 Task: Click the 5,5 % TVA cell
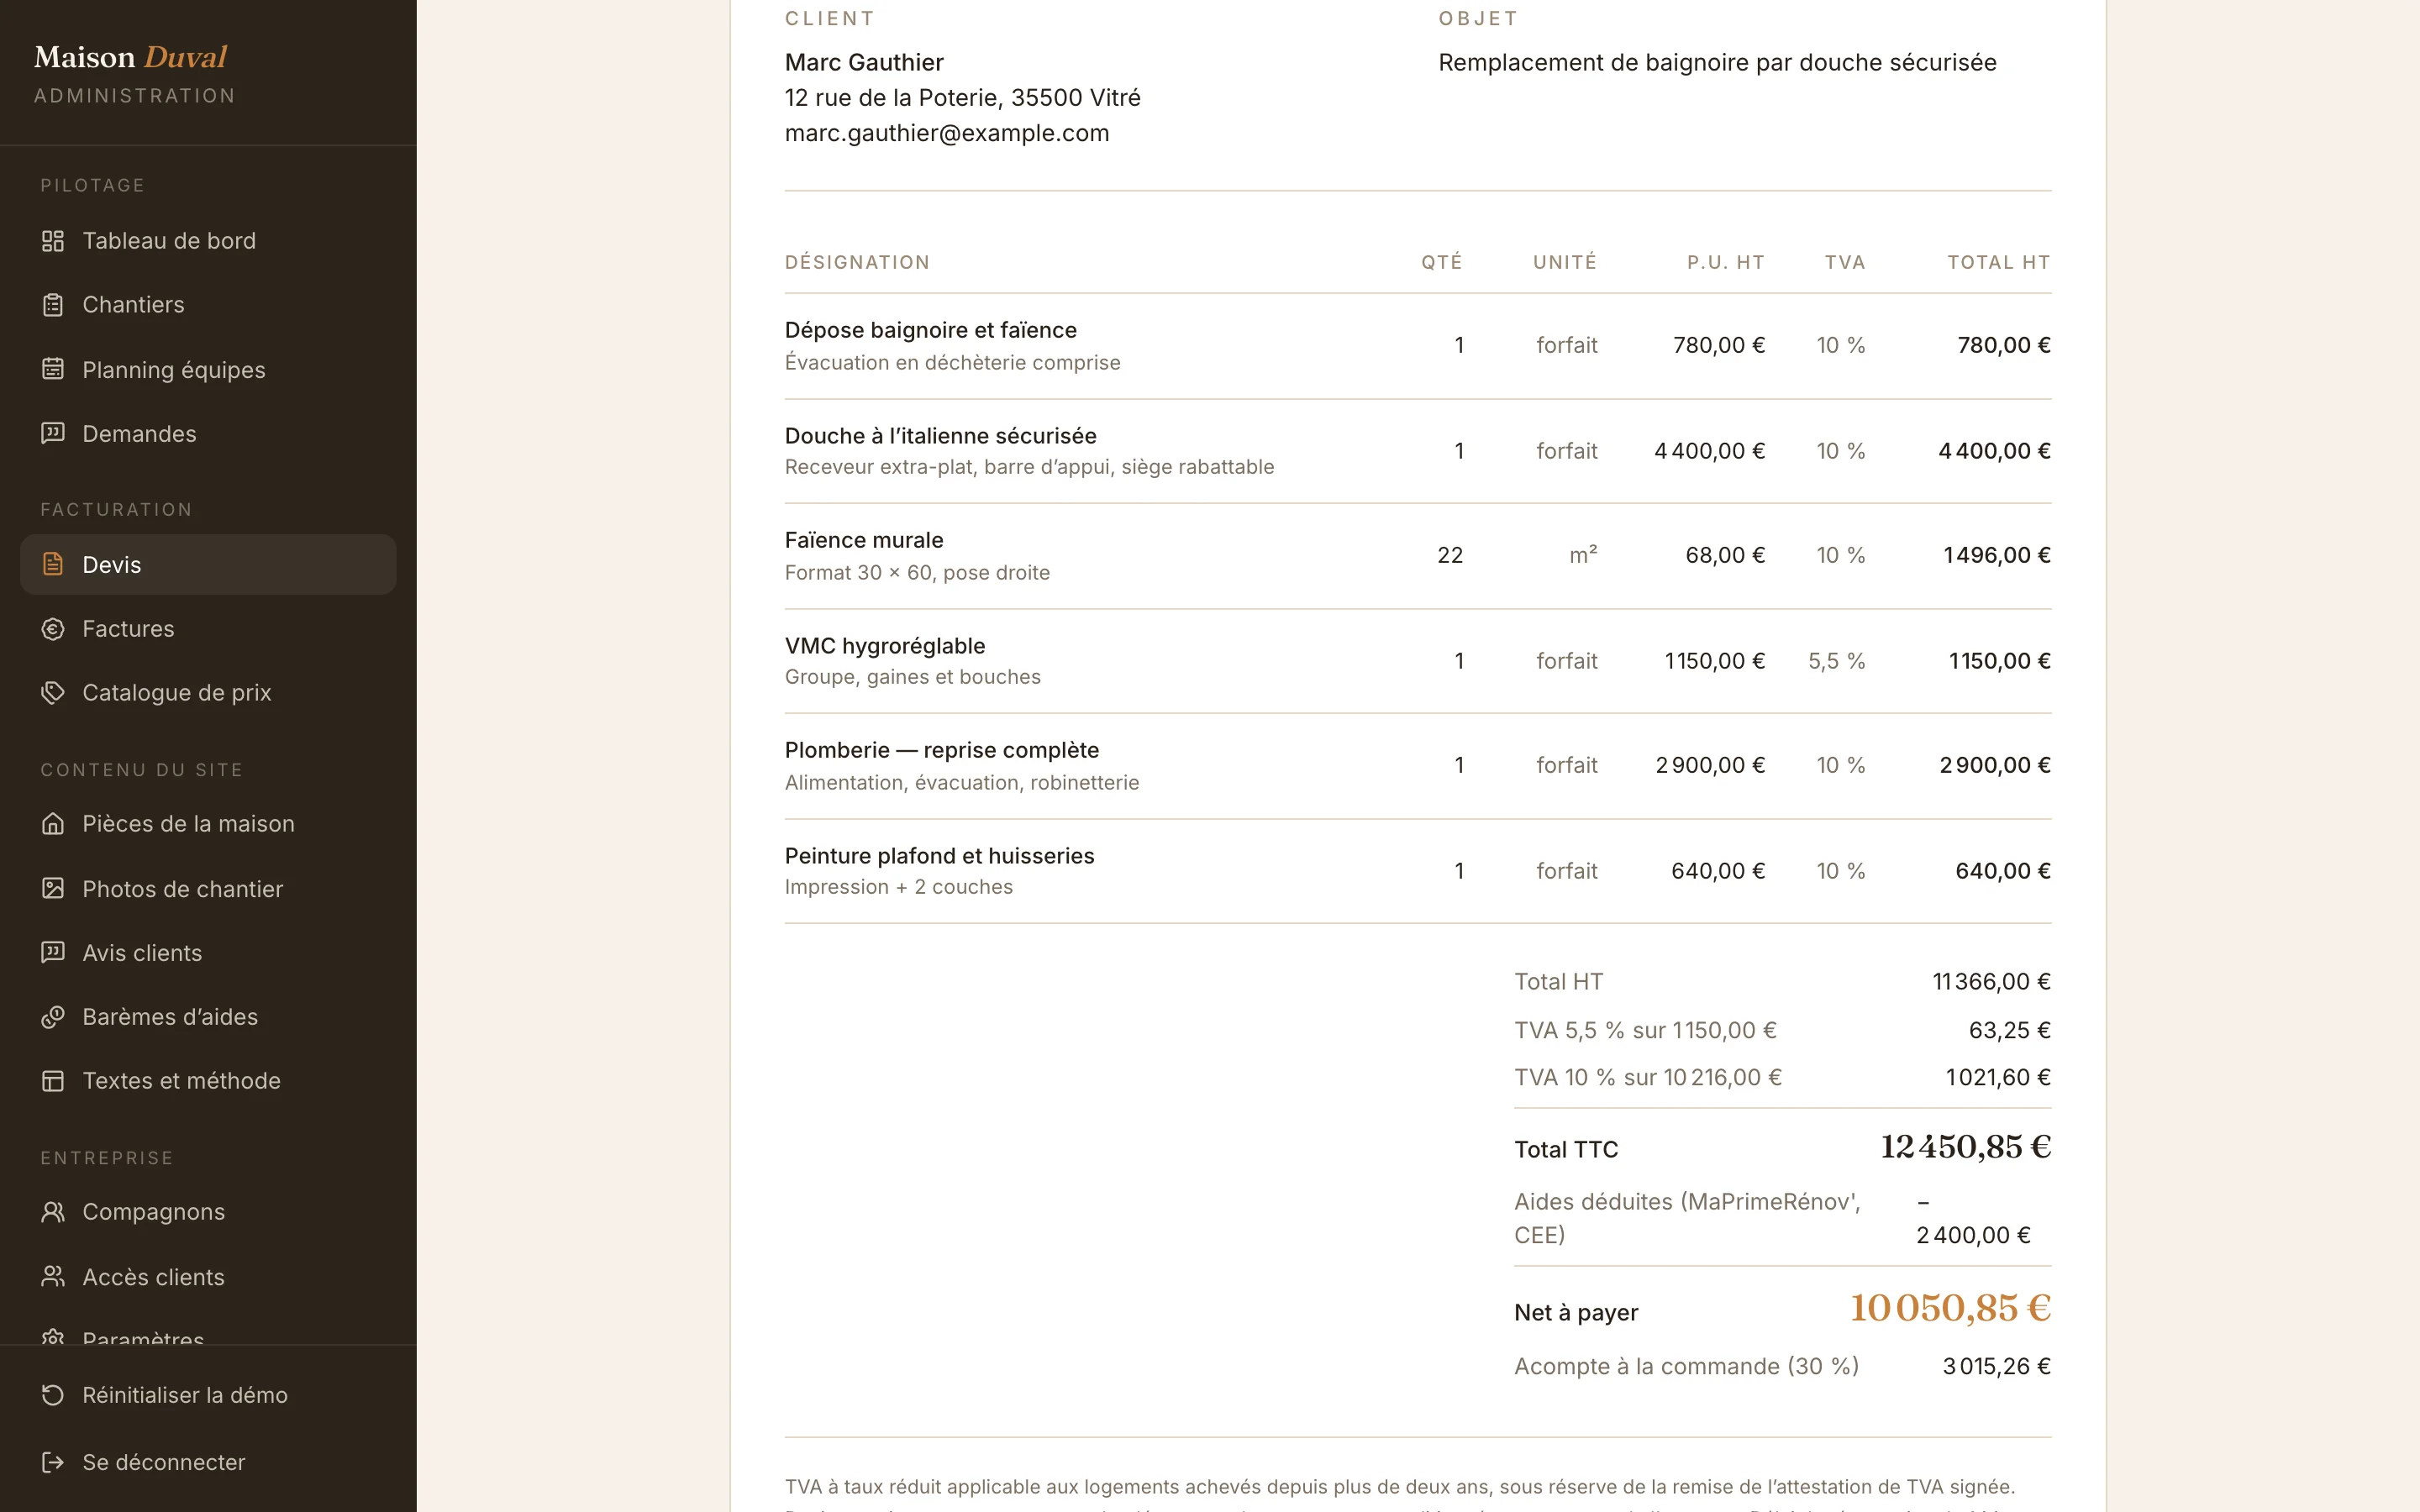pos(1837,661)
